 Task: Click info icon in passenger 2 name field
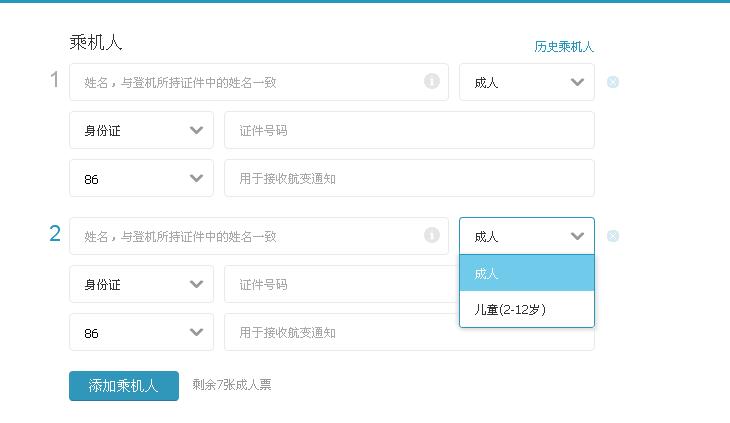[x=432, y=235]
